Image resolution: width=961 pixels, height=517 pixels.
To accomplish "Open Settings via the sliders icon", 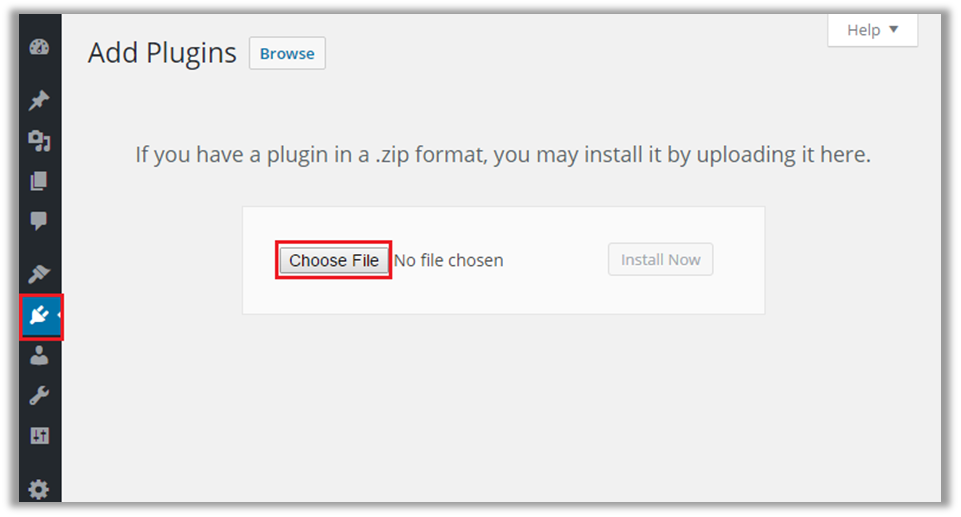I will point(39,436).
